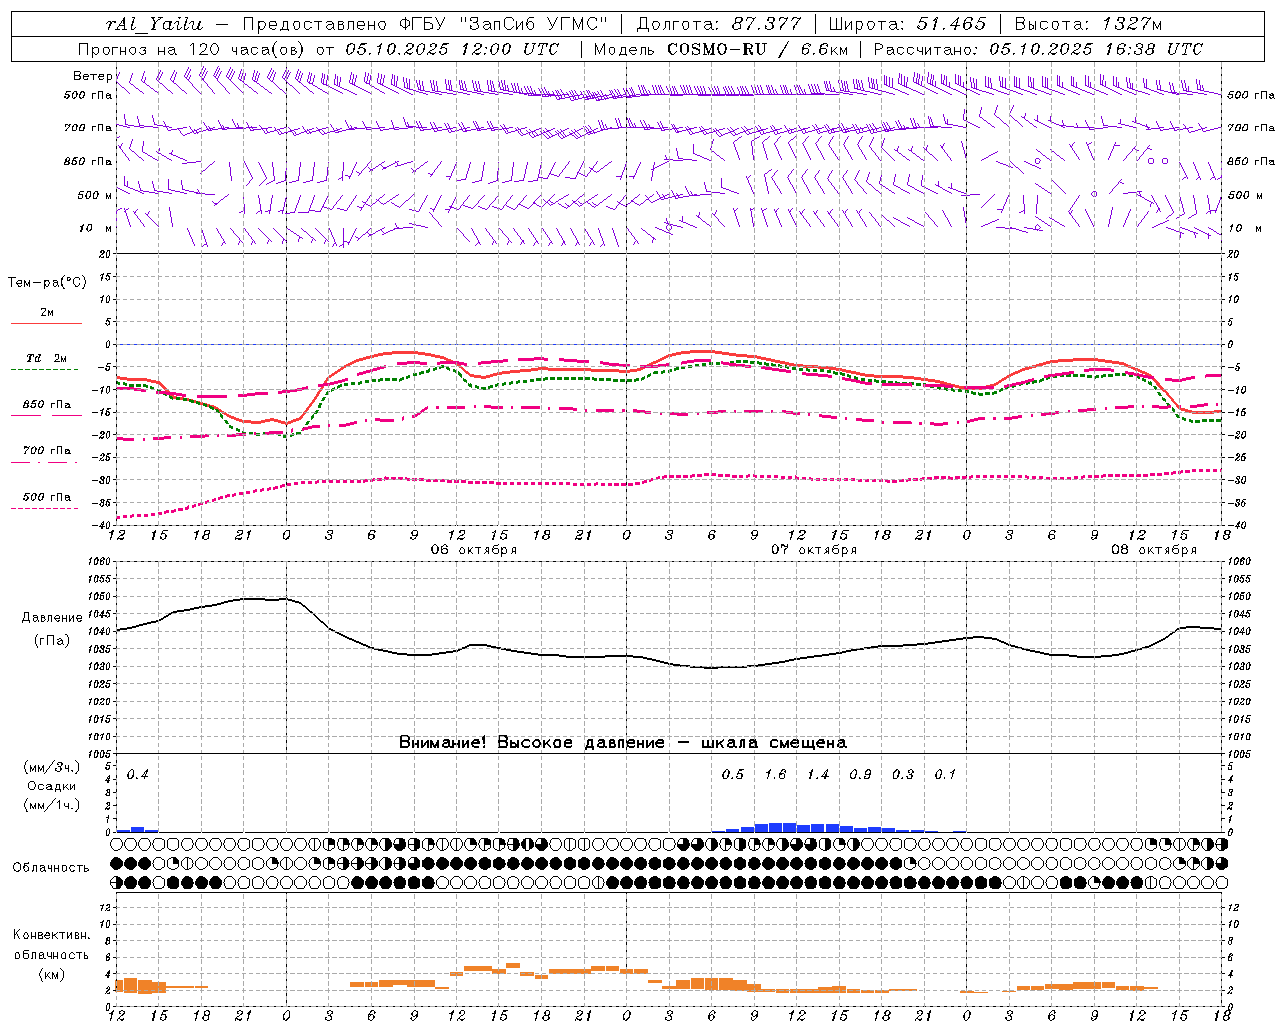Click the 0.1 precipitation amount
The height and width of the screenshot is (1024, 1280).
945,775
